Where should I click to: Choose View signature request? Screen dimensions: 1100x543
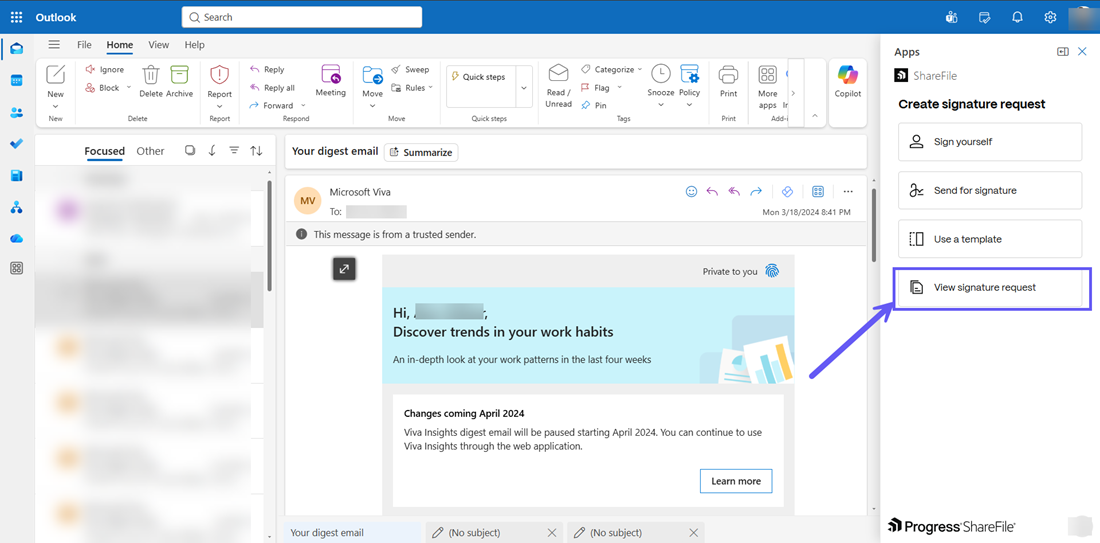point(990,288)
